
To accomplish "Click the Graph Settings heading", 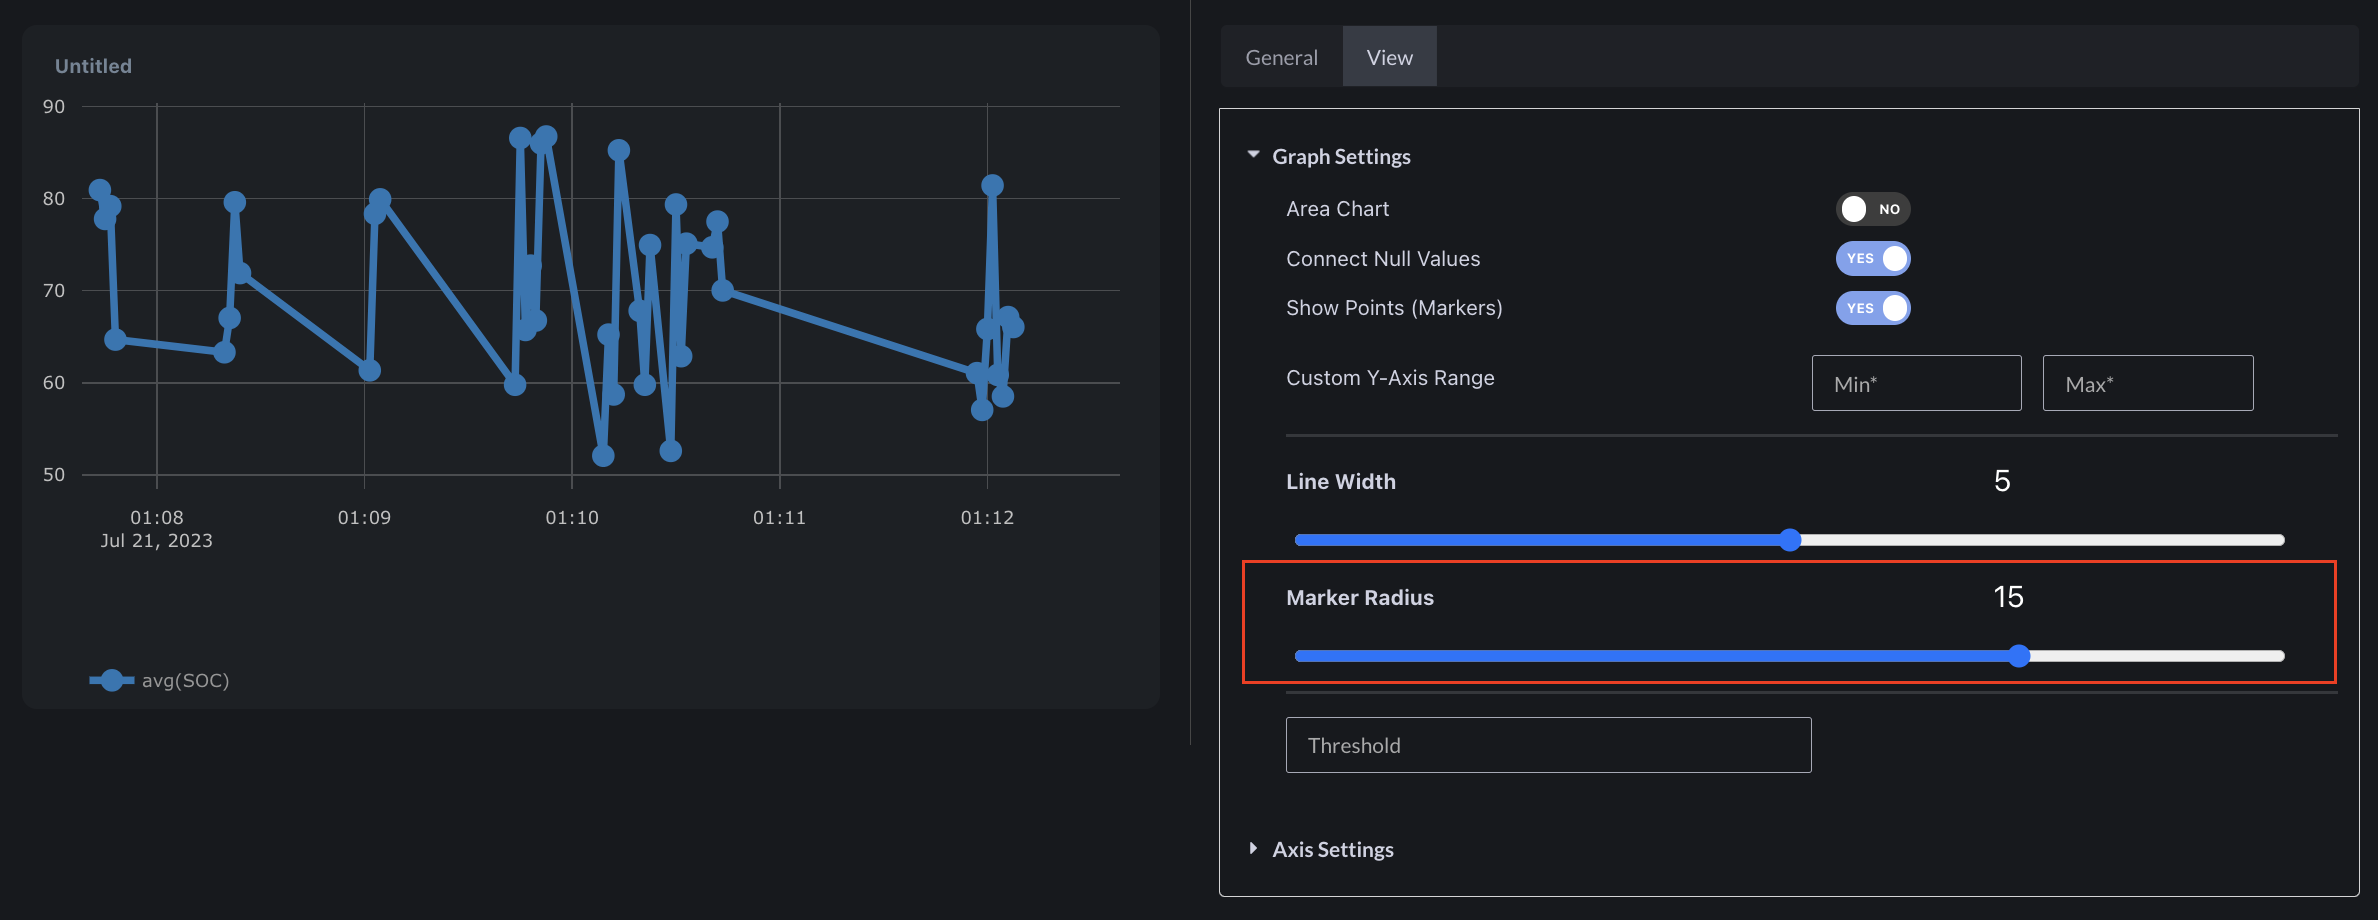I will tap(1341, 156).
